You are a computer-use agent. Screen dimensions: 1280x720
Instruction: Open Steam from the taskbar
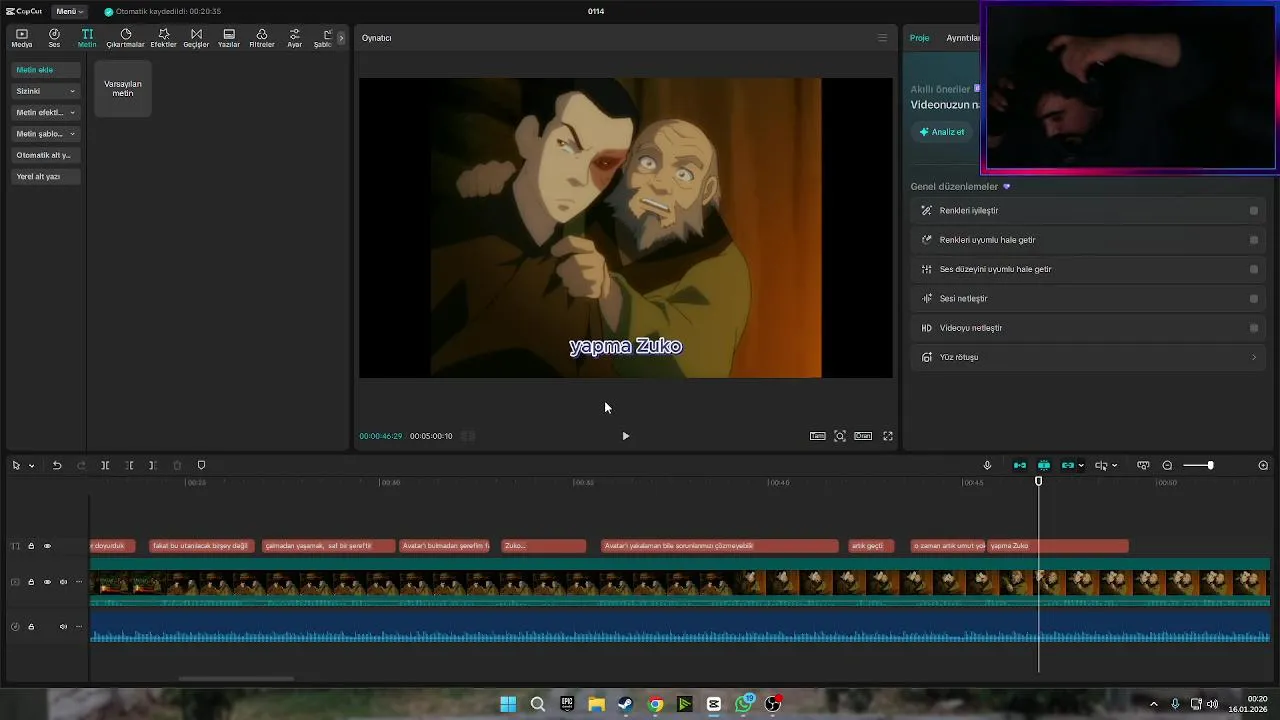click(625, 704)
